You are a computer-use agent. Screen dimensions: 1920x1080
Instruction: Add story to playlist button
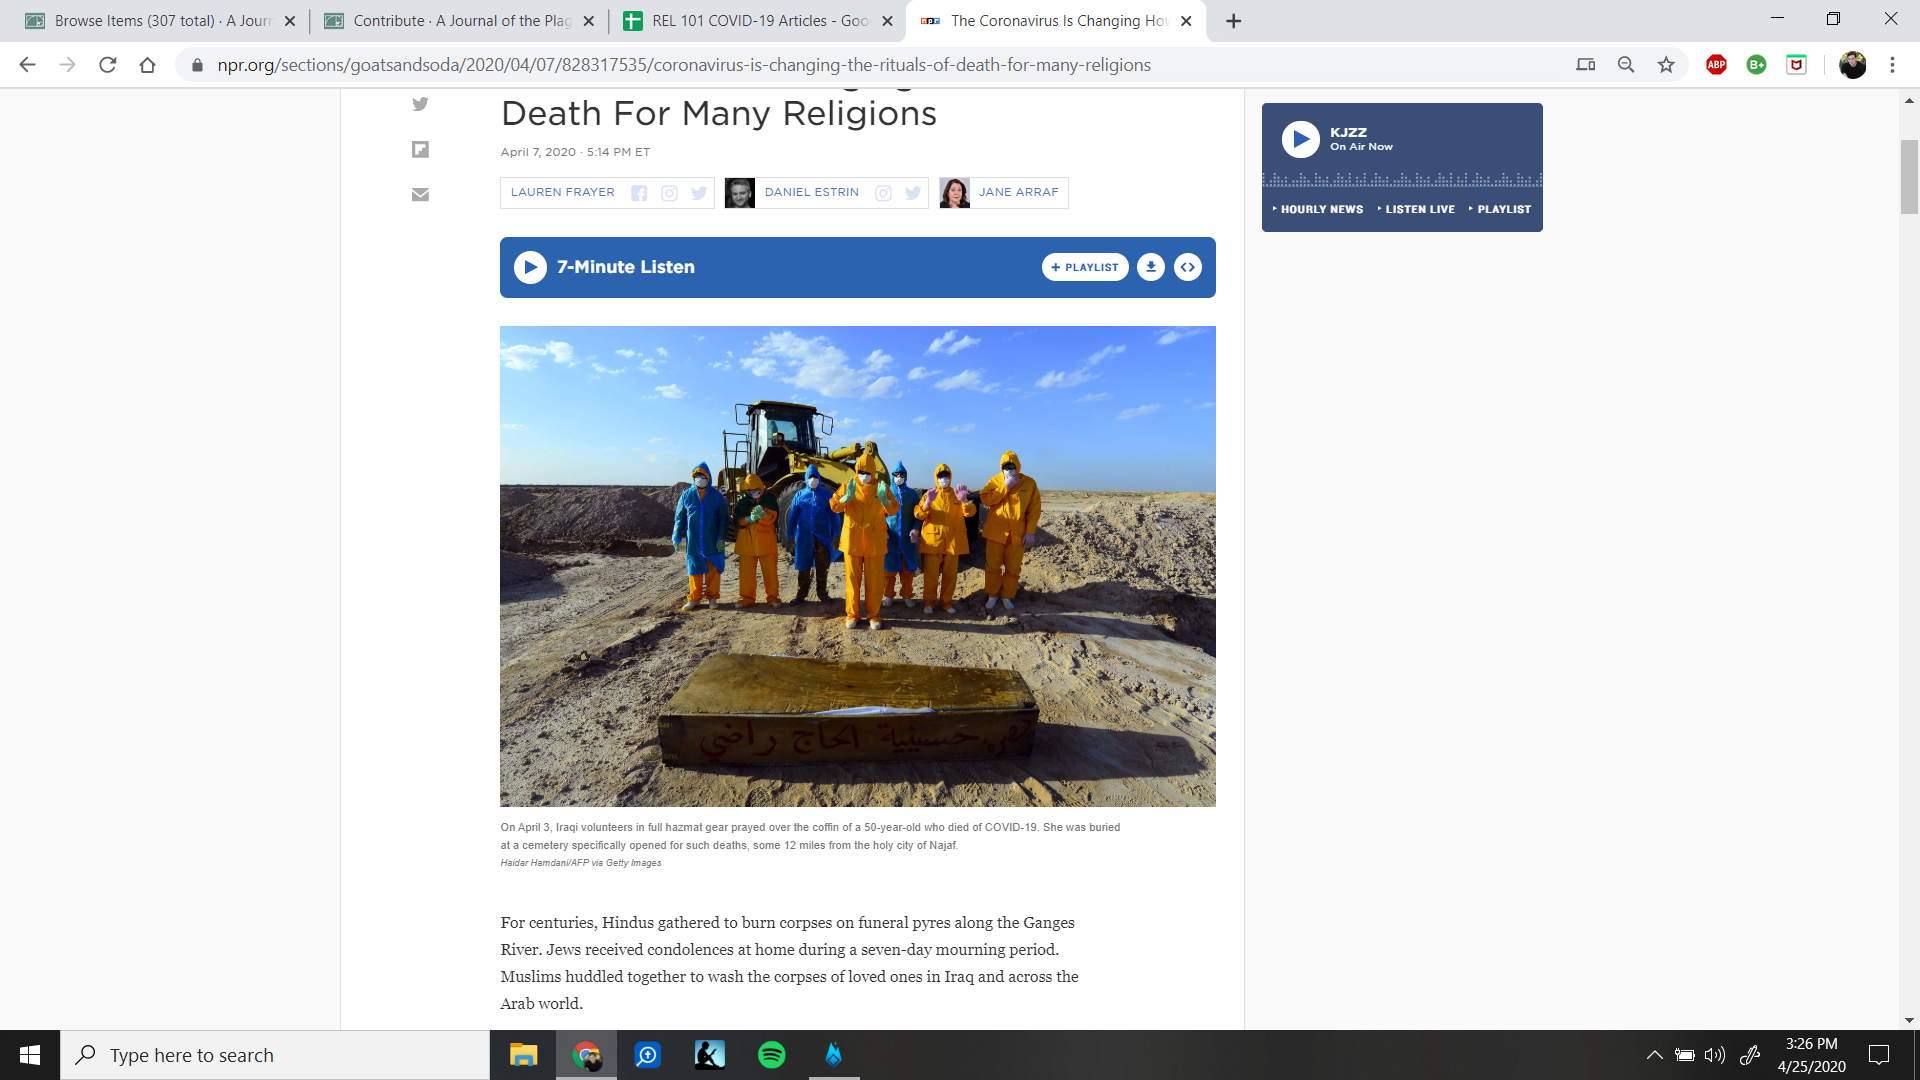1085,267
